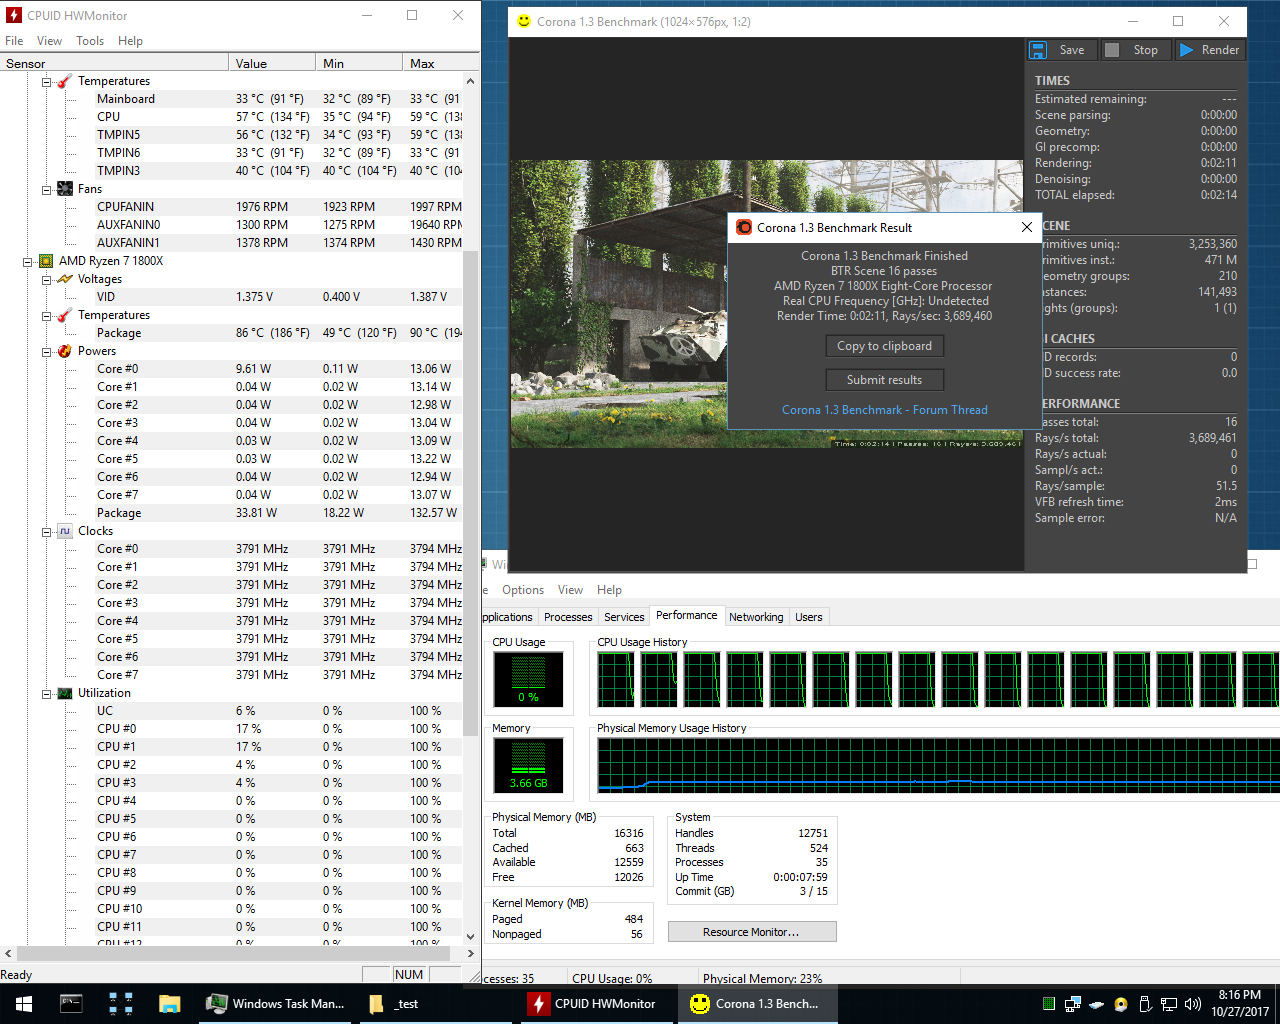Open the Windows Start menu
Screen dimensions: 1280x1024
click(24, 1004)
